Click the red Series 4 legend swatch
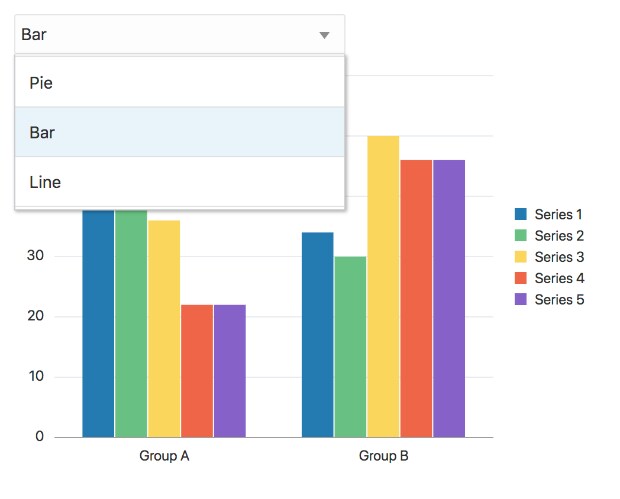This screenshot has height=499, width=620. coord(520,278)
